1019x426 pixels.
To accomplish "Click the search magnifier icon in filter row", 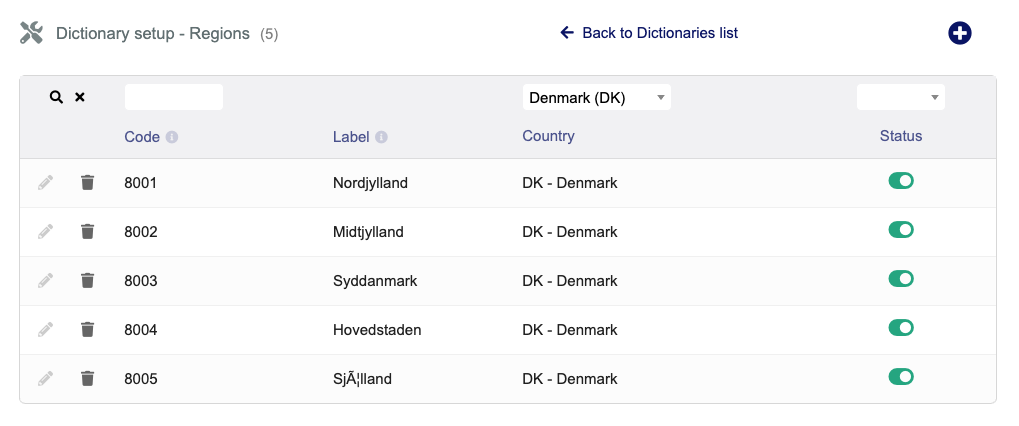I will 56,97.
